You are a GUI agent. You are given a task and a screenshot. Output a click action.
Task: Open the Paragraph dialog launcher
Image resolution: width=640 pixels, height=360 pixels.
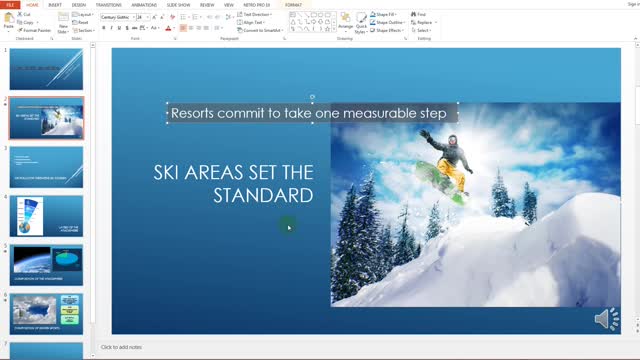pyautogui.click(x=284, y=38)
